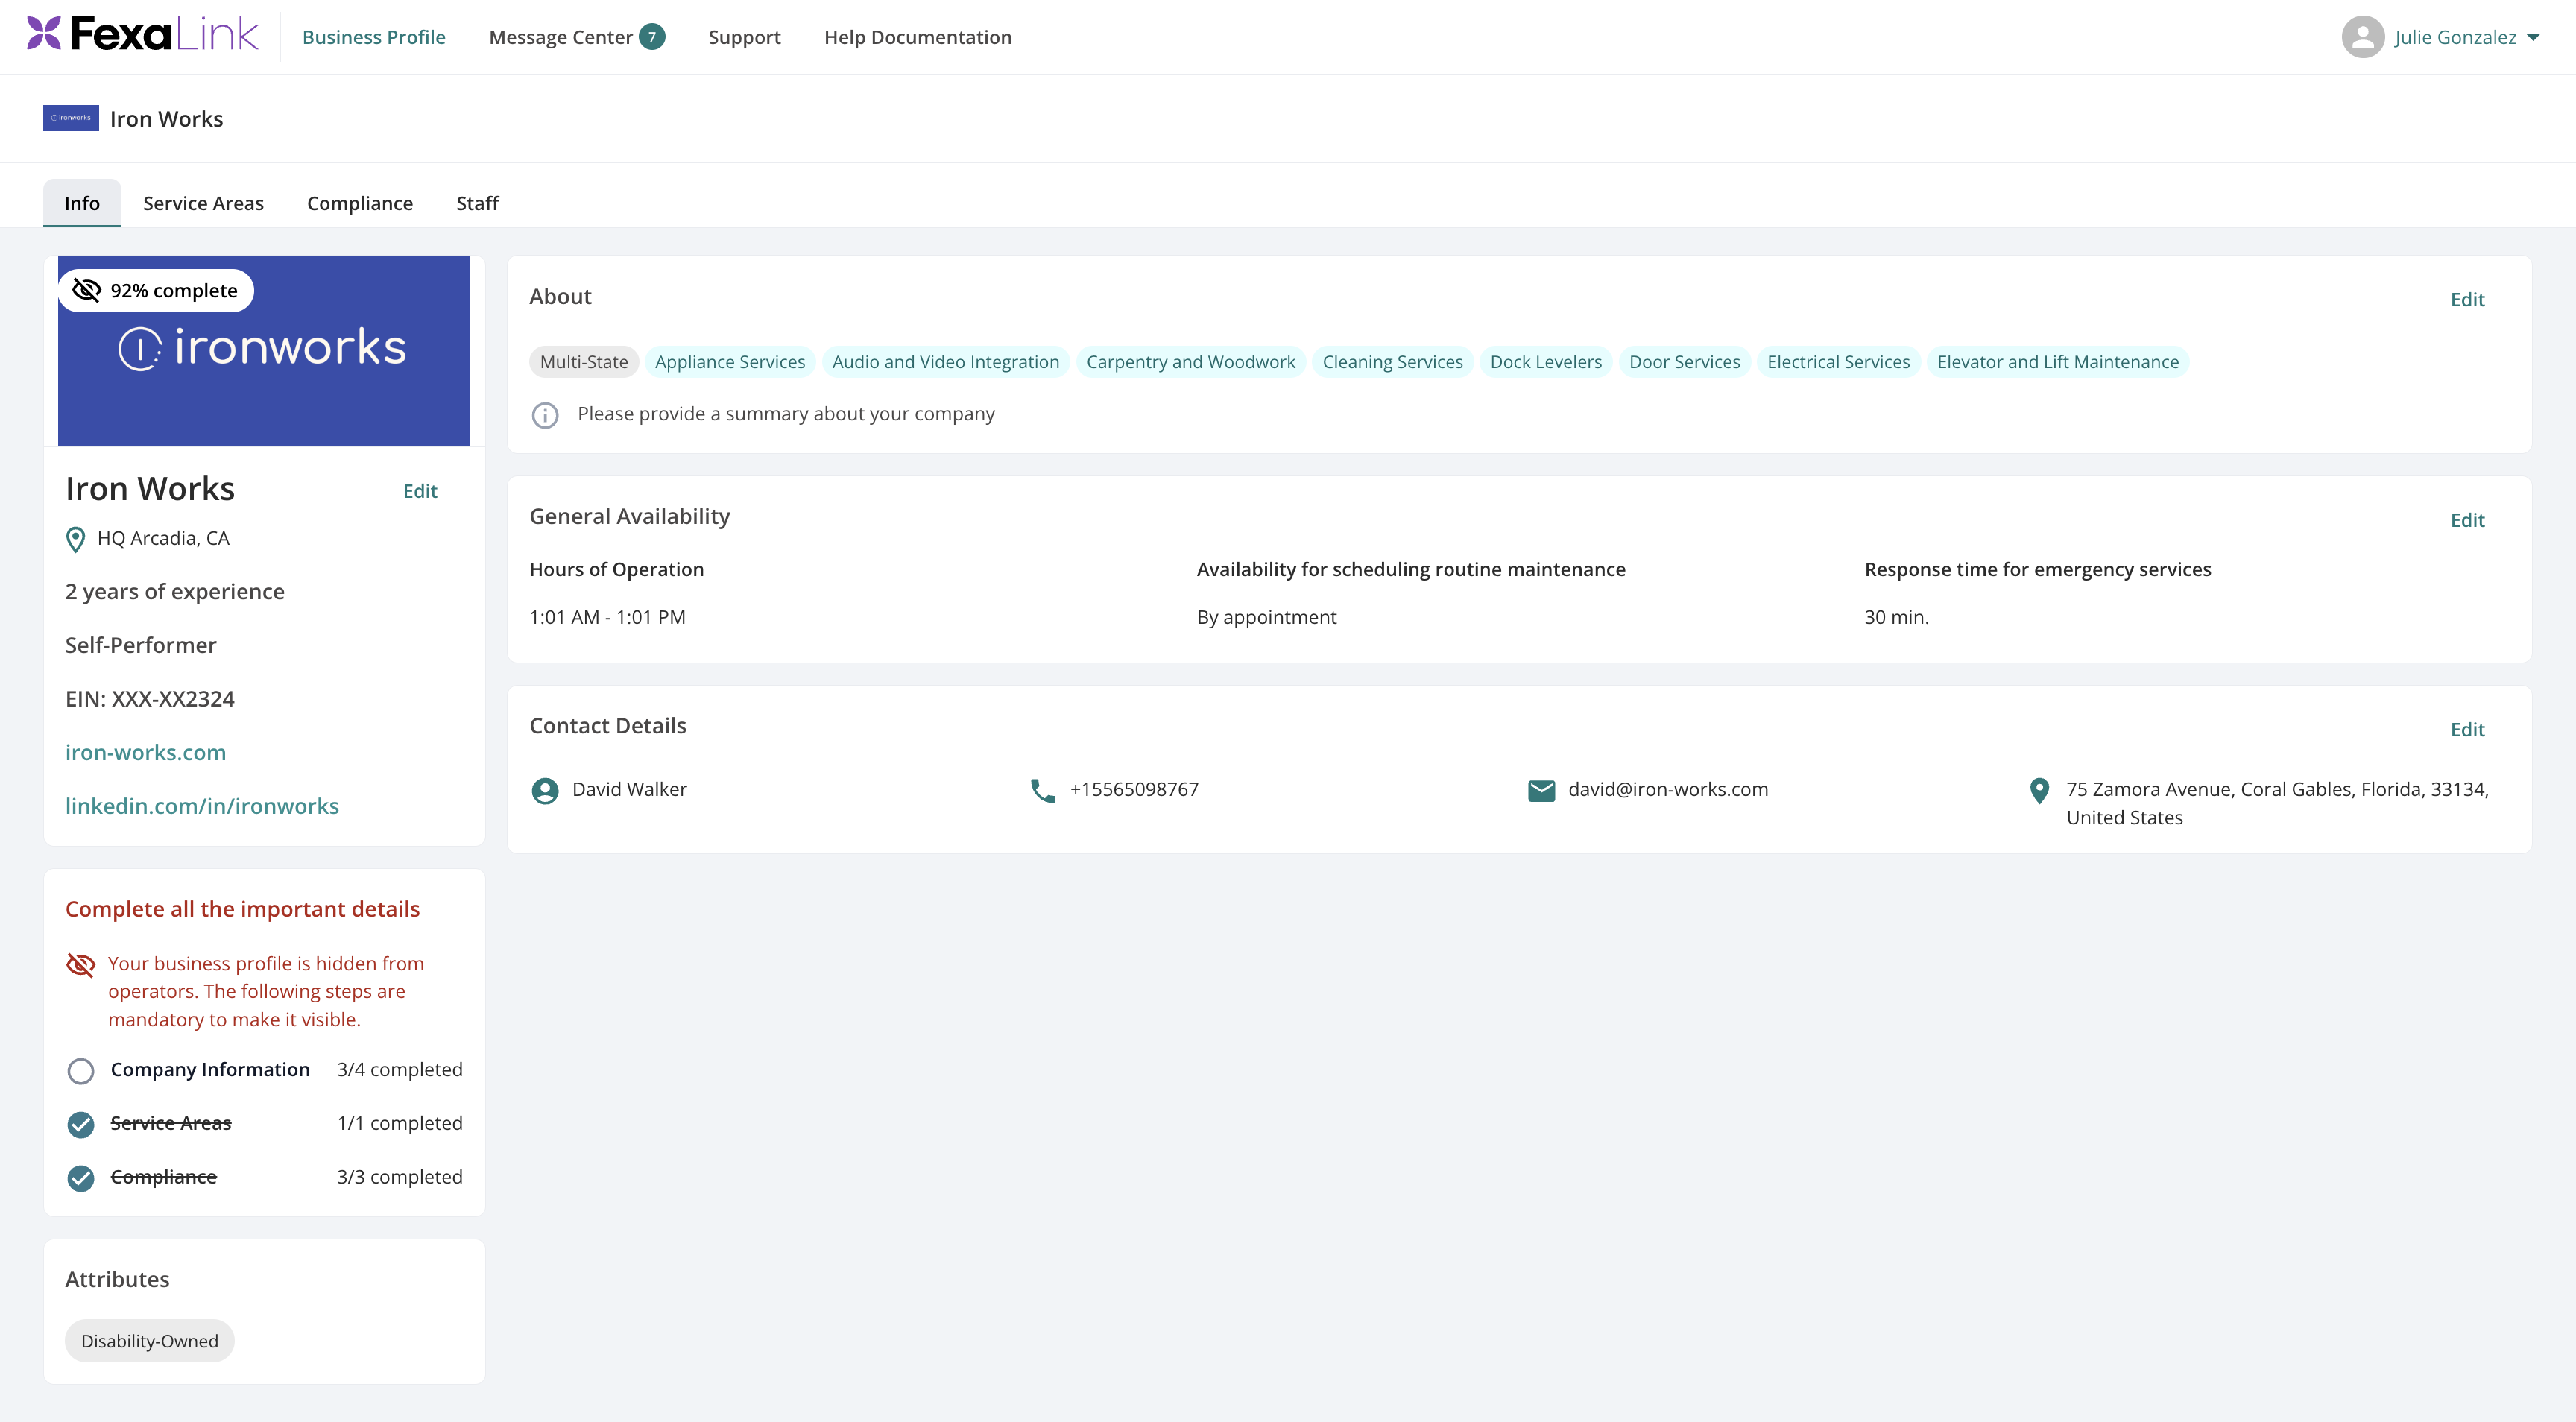Click the Electrical Services tag
Image resolution: width=2576 pixels, height=1422 pixels.
[1839, 362]
